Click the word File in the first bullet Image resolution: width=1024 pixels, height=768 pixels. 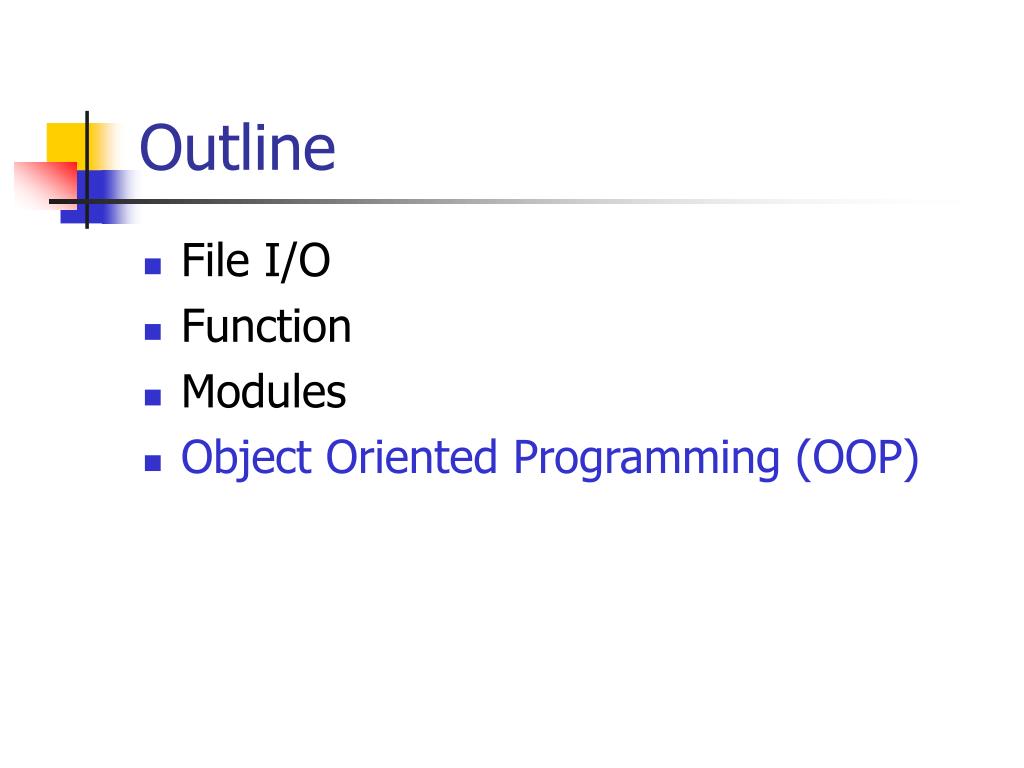click(216, 260)
